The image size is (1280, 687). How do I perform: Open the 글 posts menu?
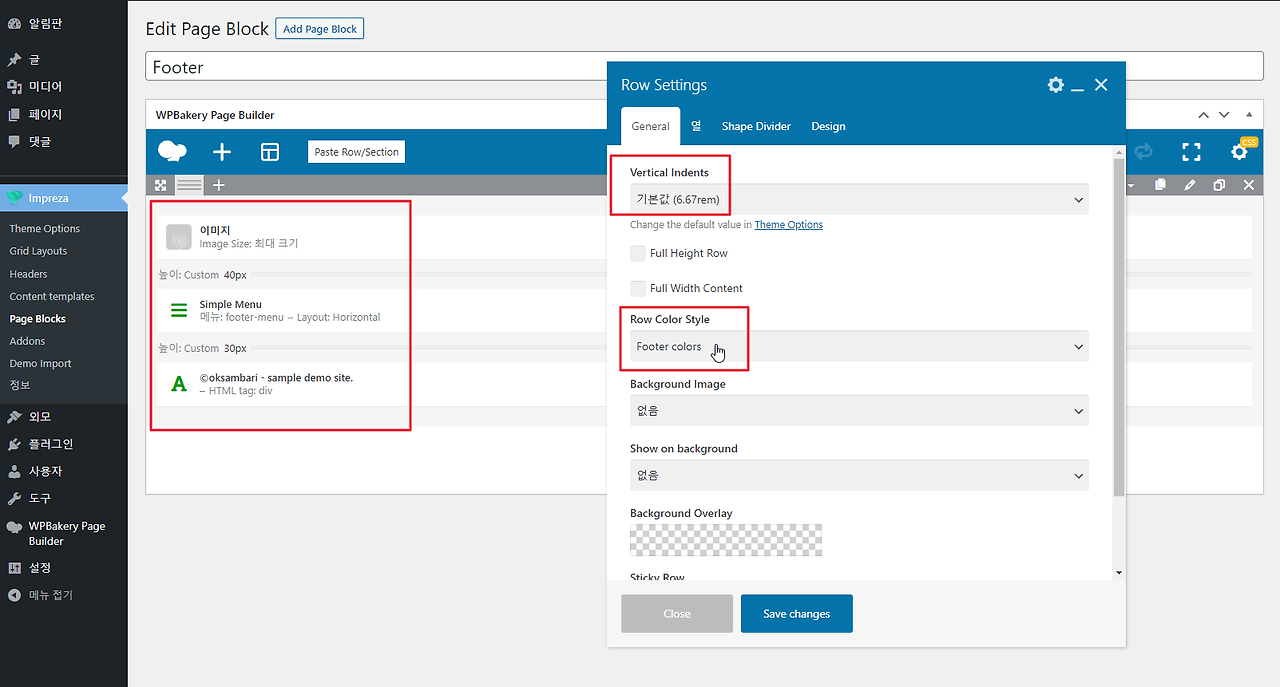[64, 60]
